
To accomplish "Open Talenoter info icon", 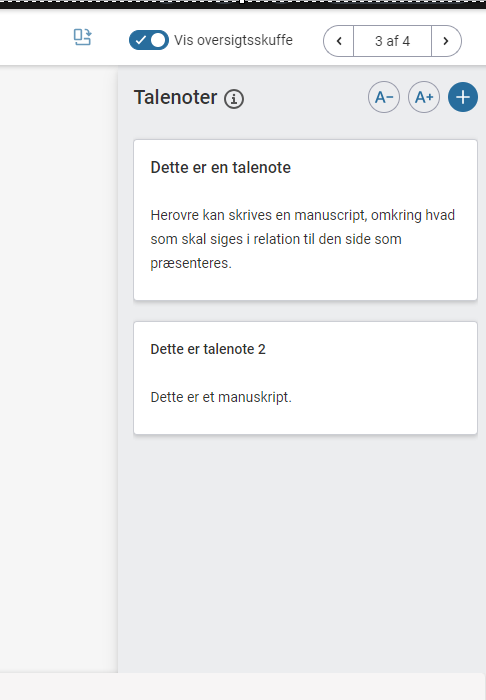I will pos(234,99).
